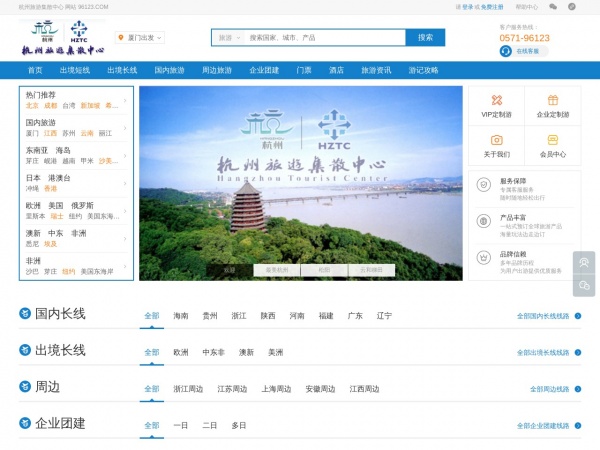
Task: Select the 云和梯田 banner slide tab
Action: (372, 270)
